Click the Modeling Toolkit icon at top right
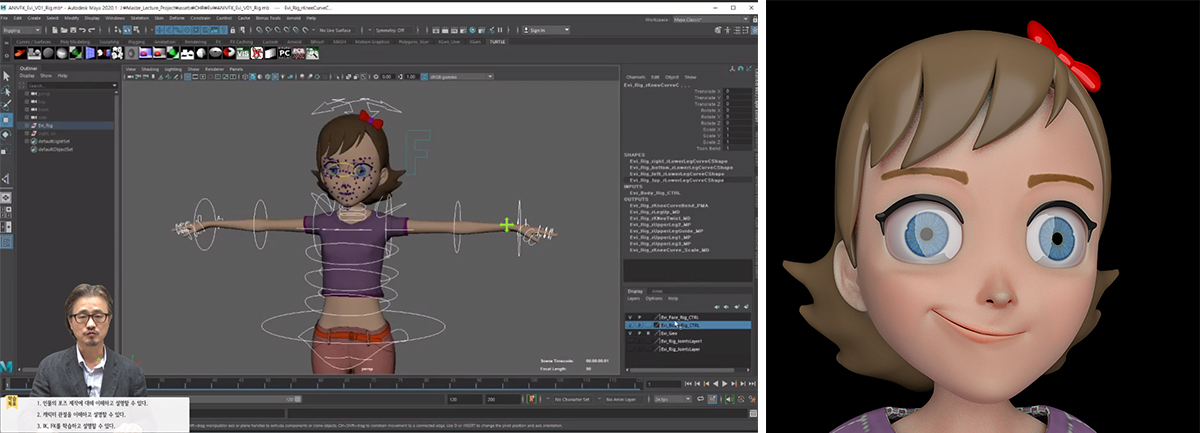1200x433 pixels. tap(718, 30)
